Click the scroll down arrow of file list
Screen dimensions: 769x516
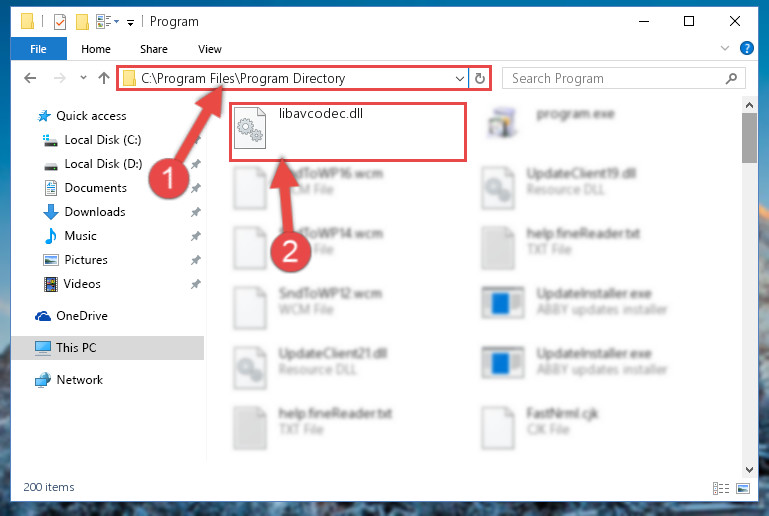pos(749,469)
